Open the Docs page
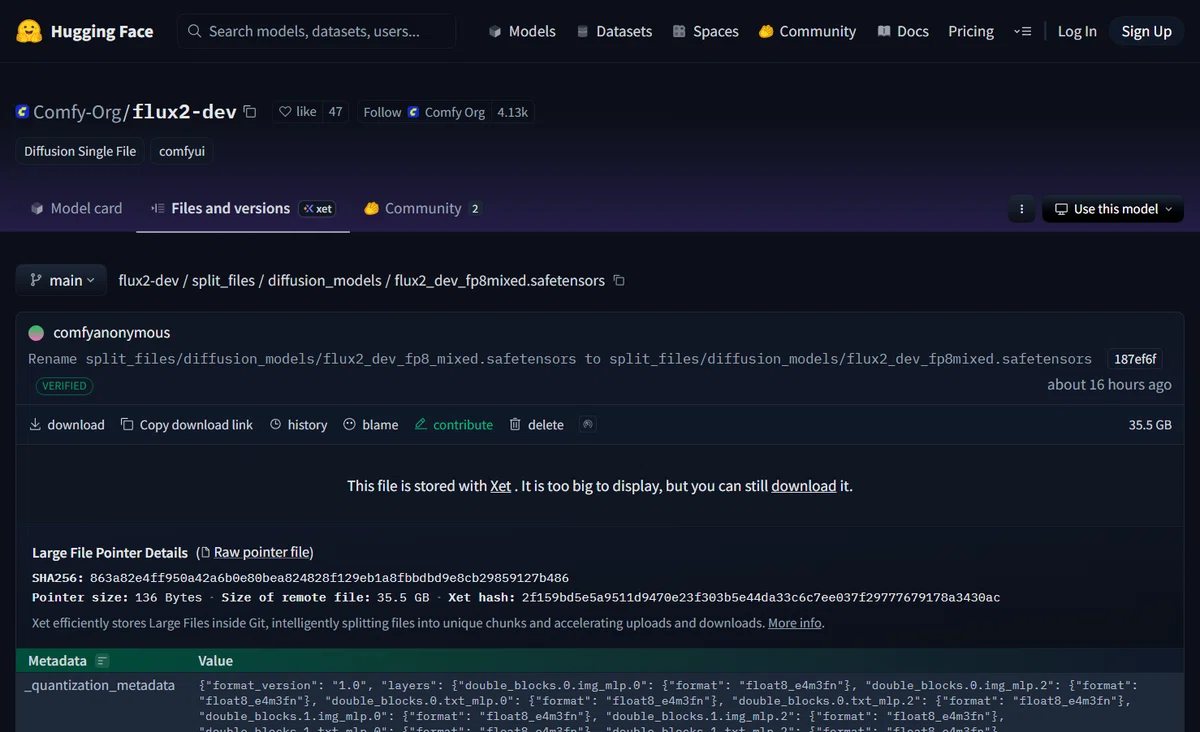The image size is (1200, 732). pyautogui.click(x=903, y=31)
